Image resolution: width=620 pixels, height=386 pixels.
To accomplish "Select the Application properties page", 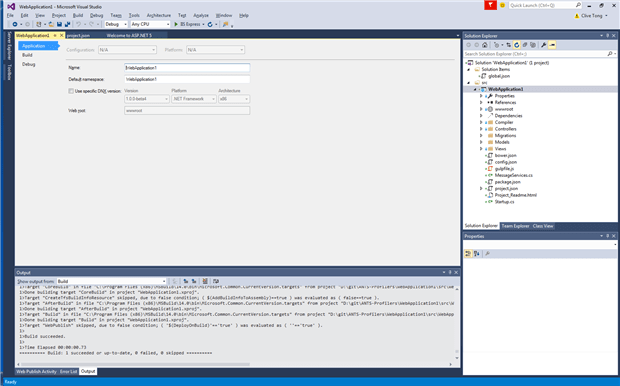I will pos(38,46).
